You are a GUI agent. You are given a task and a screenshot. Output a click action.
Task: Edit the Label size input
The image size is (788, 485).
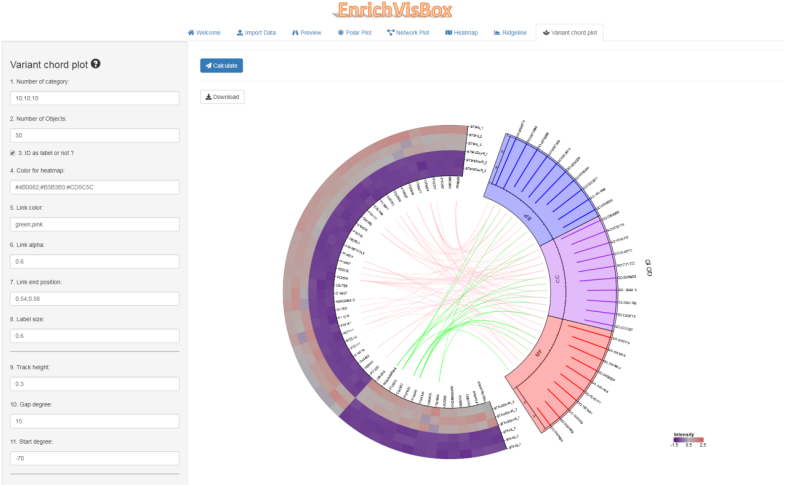[94, 336]
